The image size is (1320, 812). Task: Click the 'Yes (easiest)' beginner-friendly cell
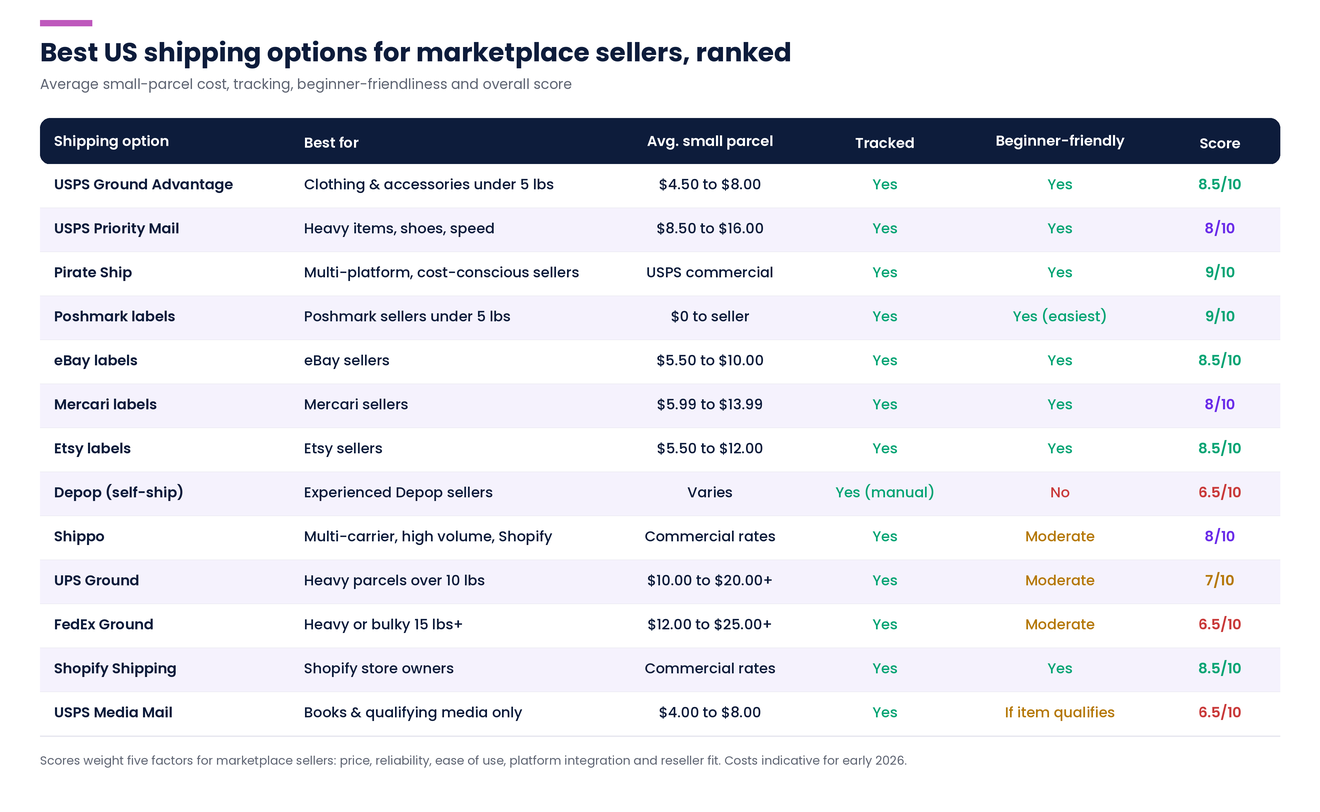coord(1060,316)
